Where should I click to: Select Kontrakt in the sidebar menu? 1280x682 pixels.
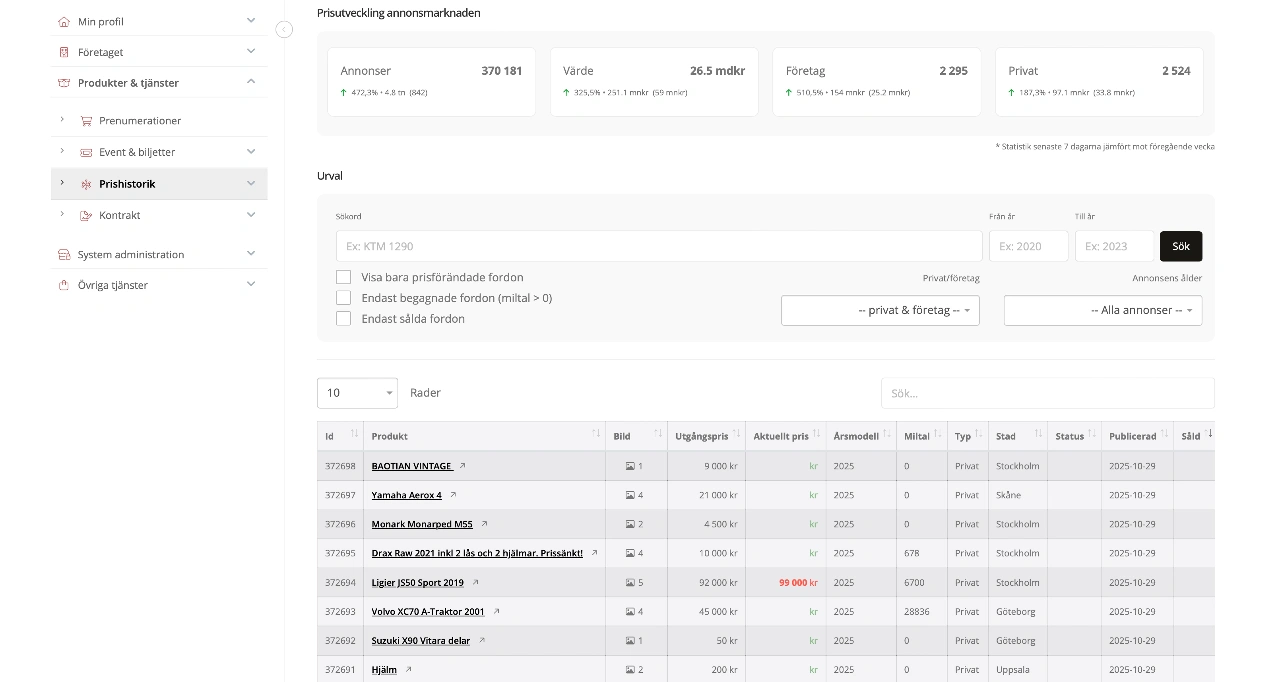pos(119,215)
